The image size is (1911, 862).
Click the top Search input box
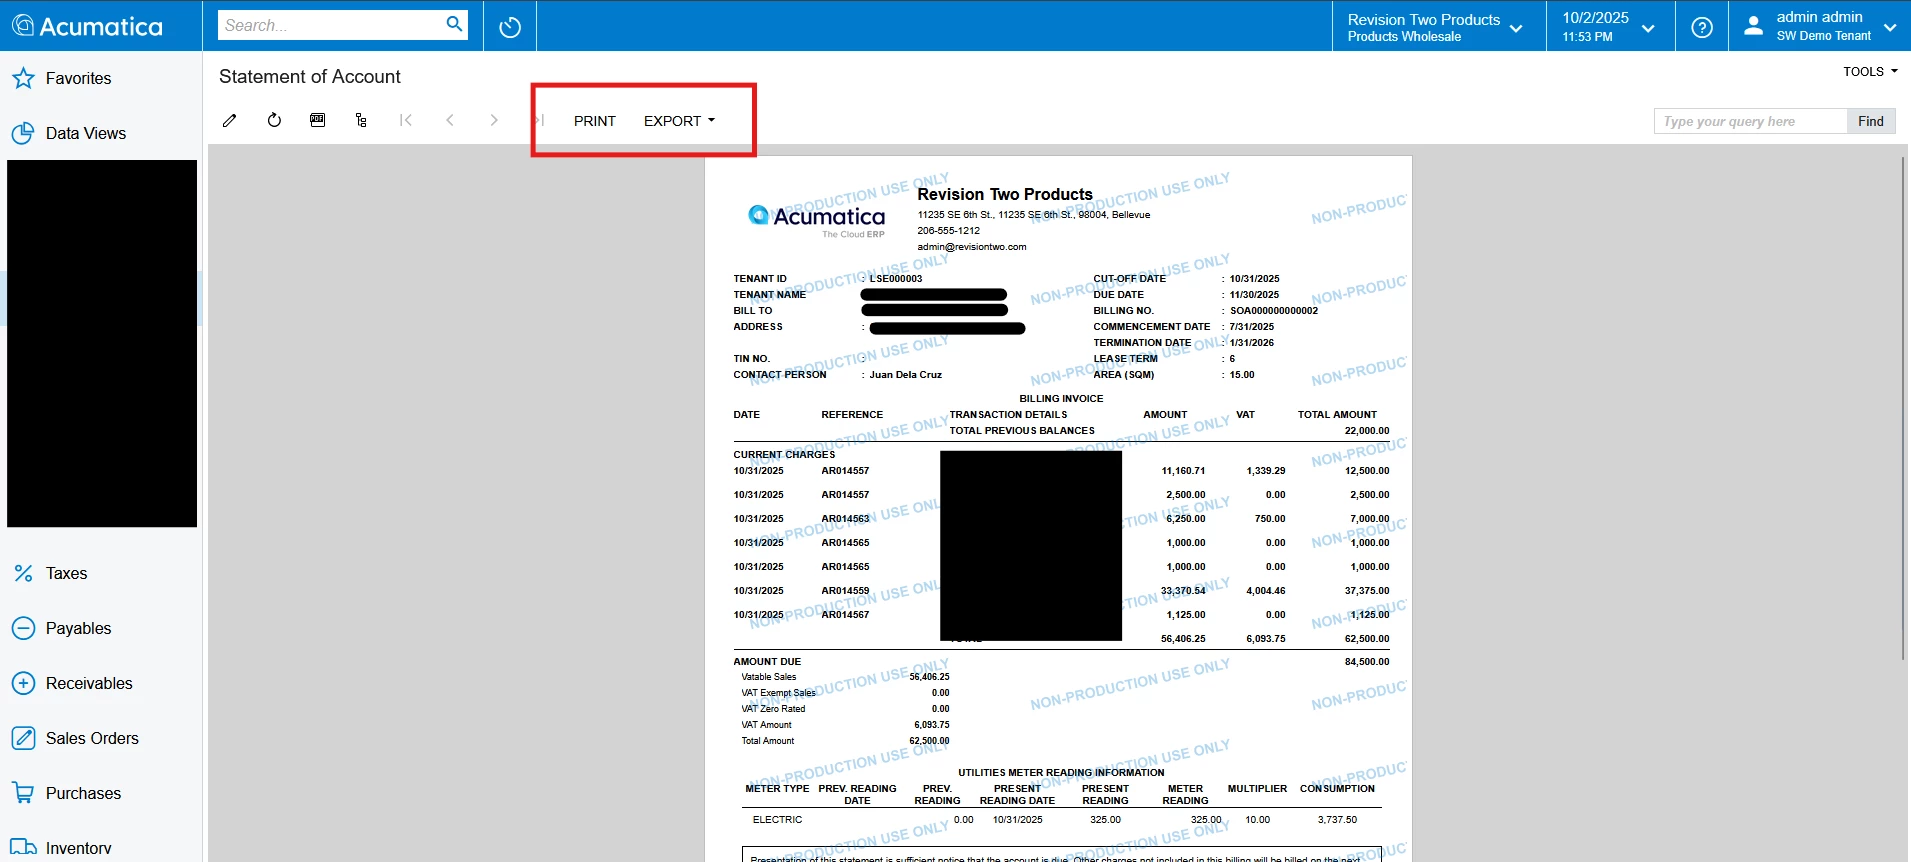pos(332,25)
